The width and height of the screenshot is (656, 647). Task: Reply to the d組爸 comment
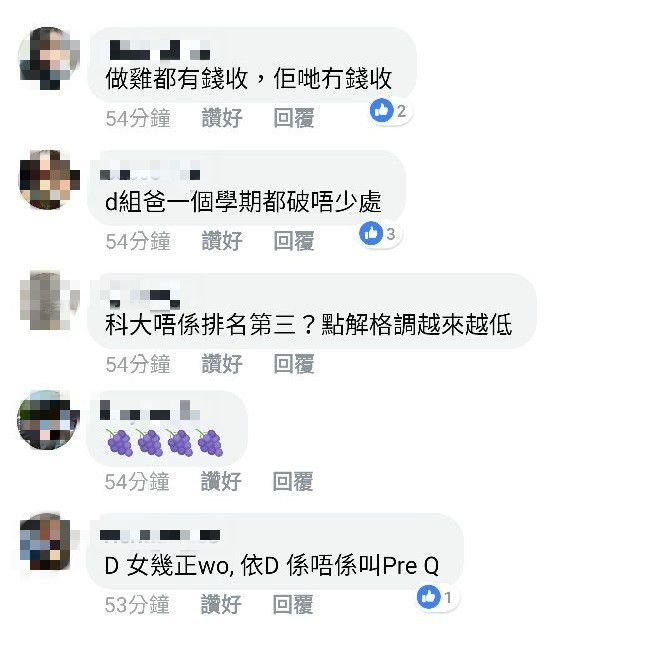[x=294, y=241]
